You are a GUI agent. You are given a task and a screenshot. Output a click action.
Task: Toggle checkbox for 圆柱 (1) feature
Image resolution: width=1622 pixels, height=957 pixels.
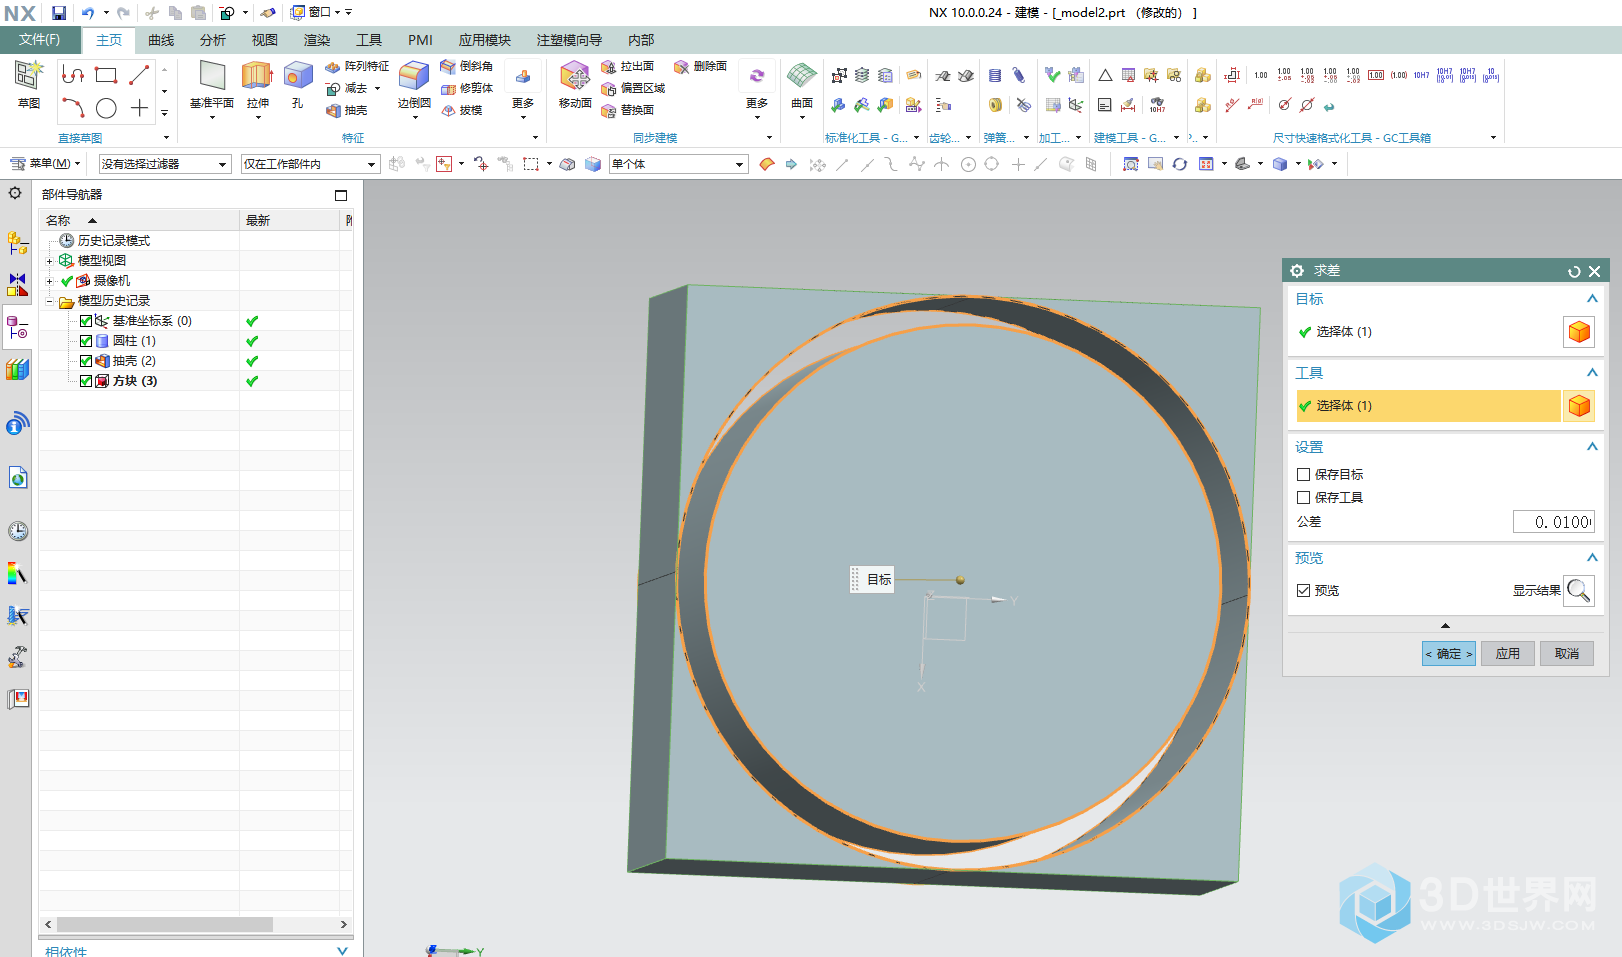(86, 341)
